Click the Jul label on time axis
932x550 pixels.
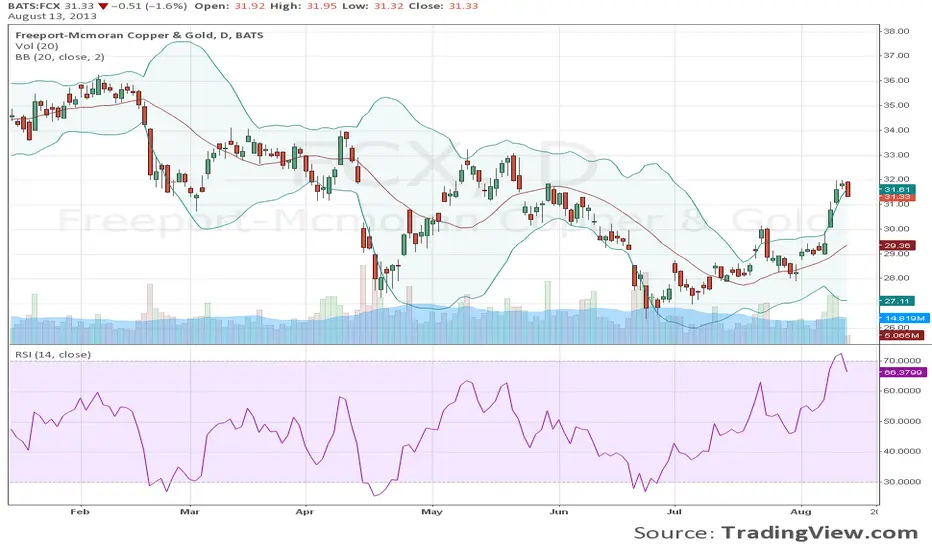pyautogui.click(x=674, y=511)
